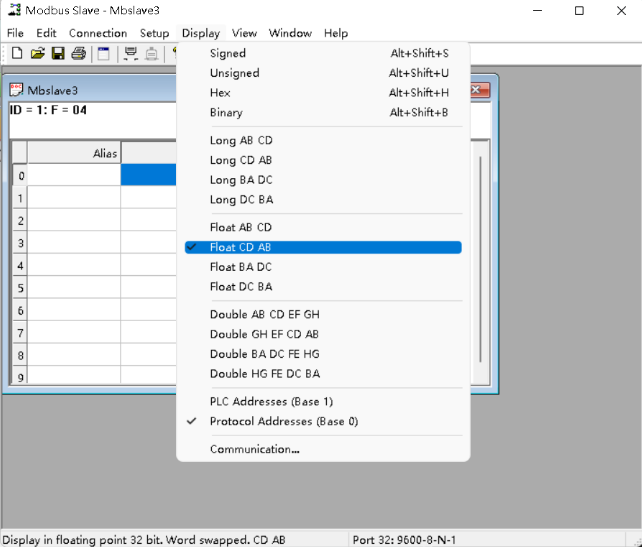
Task: Select Float AB CD format
Action: coord(323,227)
